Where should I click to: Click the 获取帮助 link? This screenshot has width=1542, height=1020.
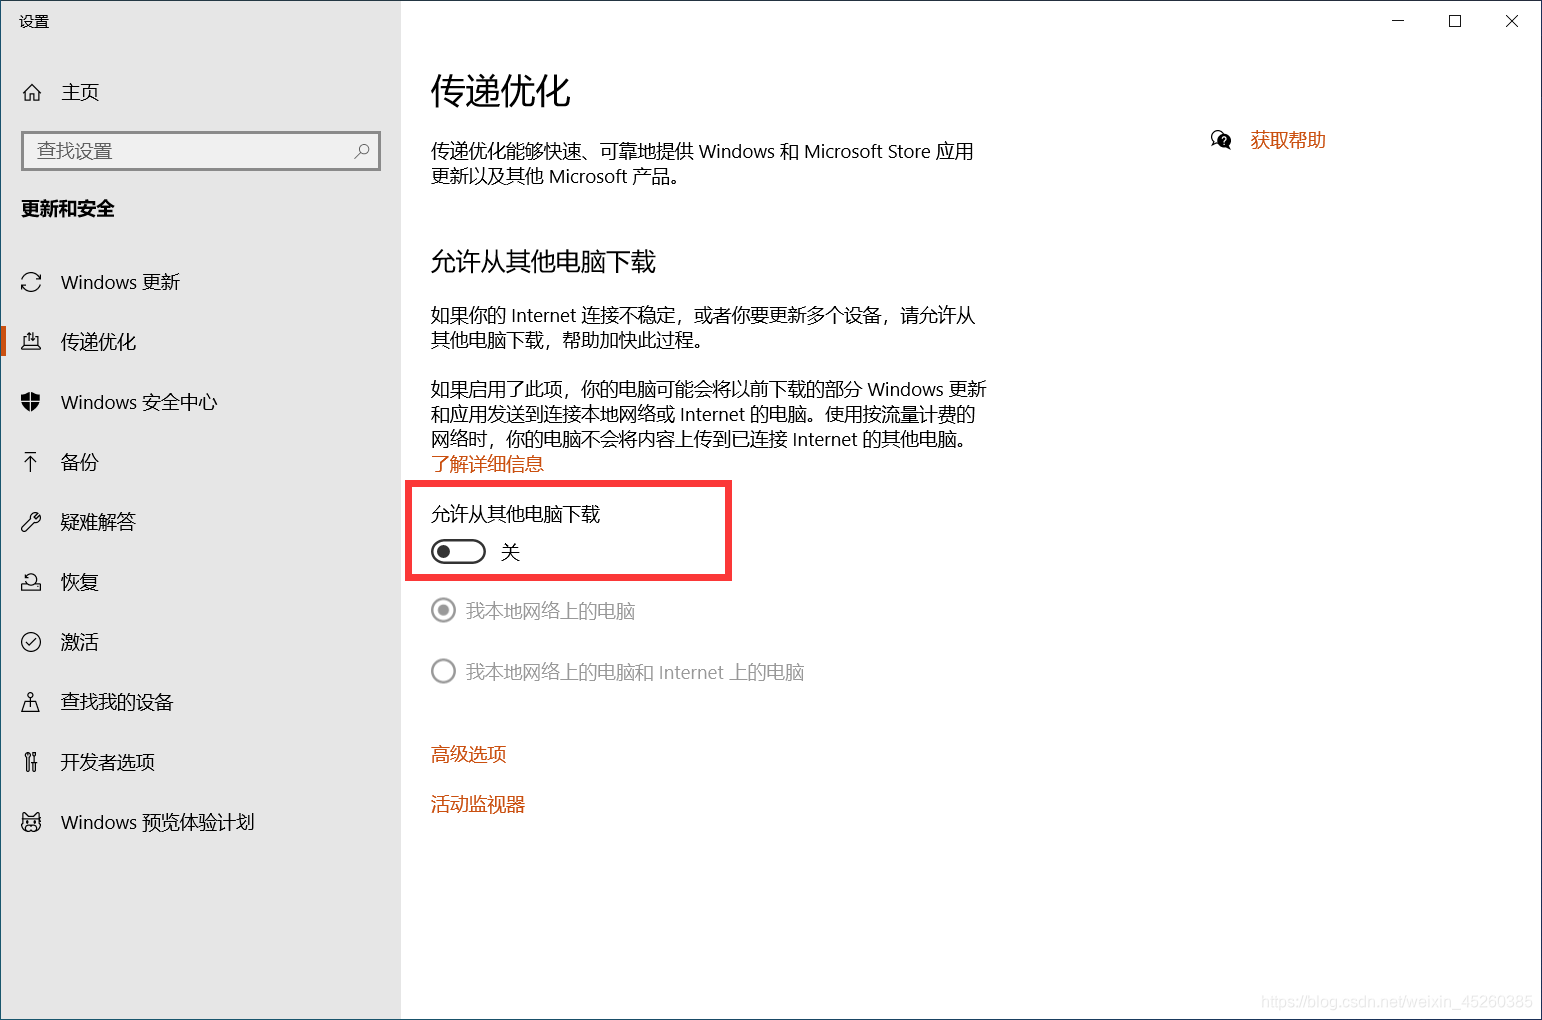click(x=1288, y=140)
